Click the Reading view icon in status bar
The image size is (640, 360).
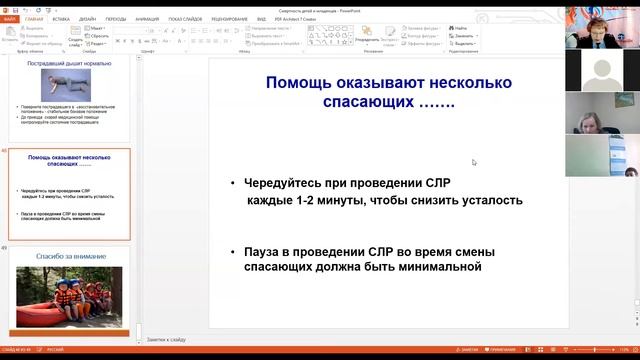(553, 350)
